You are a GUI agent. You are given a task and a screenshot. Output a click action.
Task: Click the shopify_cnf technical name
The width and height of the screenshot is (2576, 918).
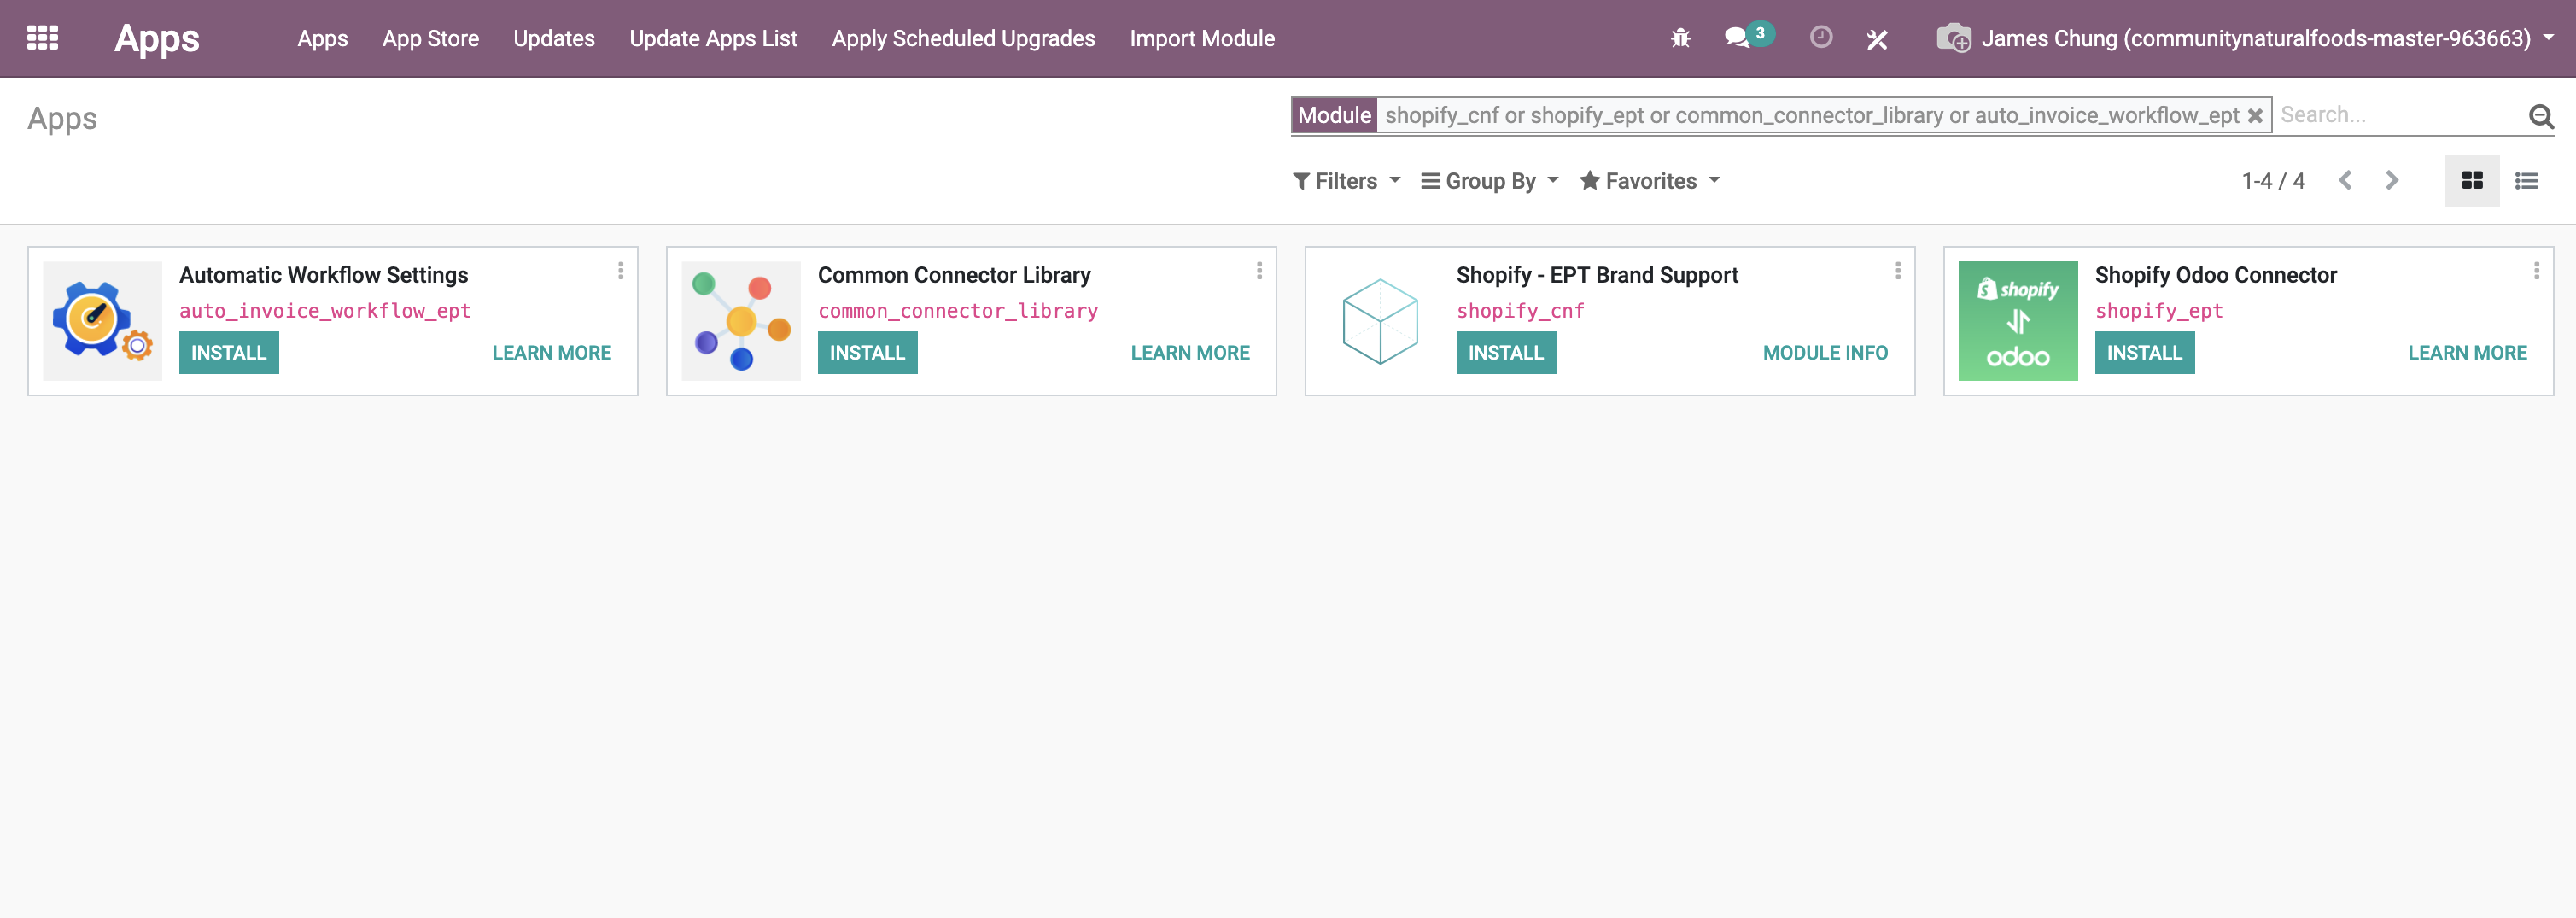pos(1520,311)
